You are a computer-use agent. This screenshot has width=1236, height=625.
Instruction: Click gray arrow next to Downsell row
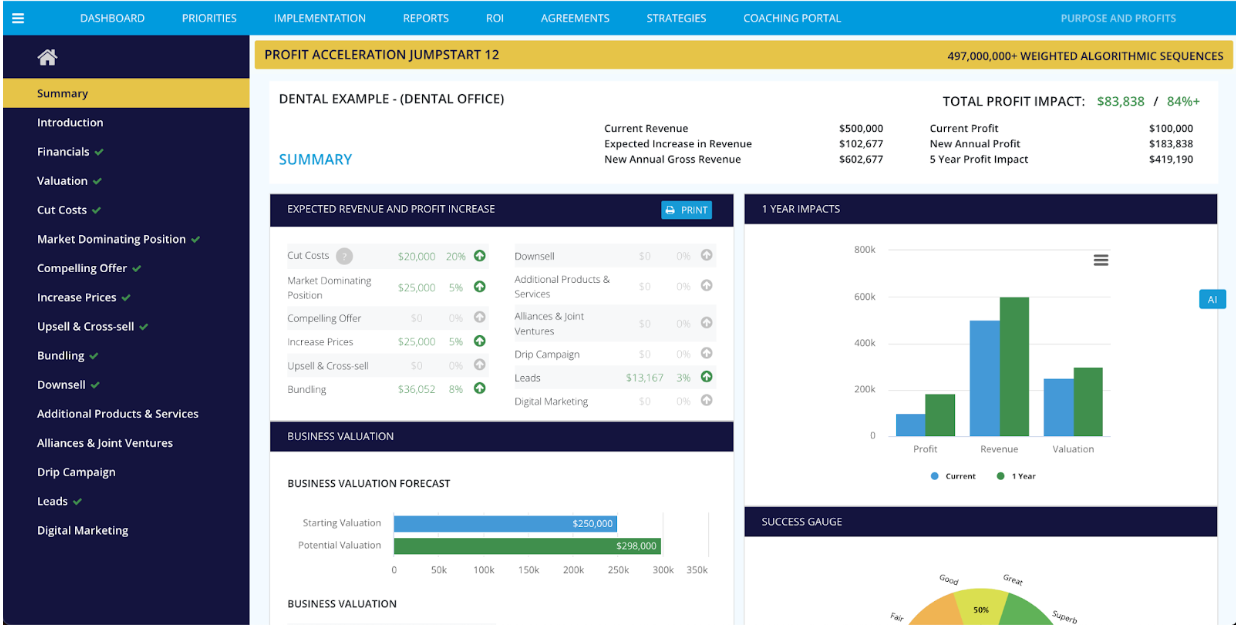[707, 256]
